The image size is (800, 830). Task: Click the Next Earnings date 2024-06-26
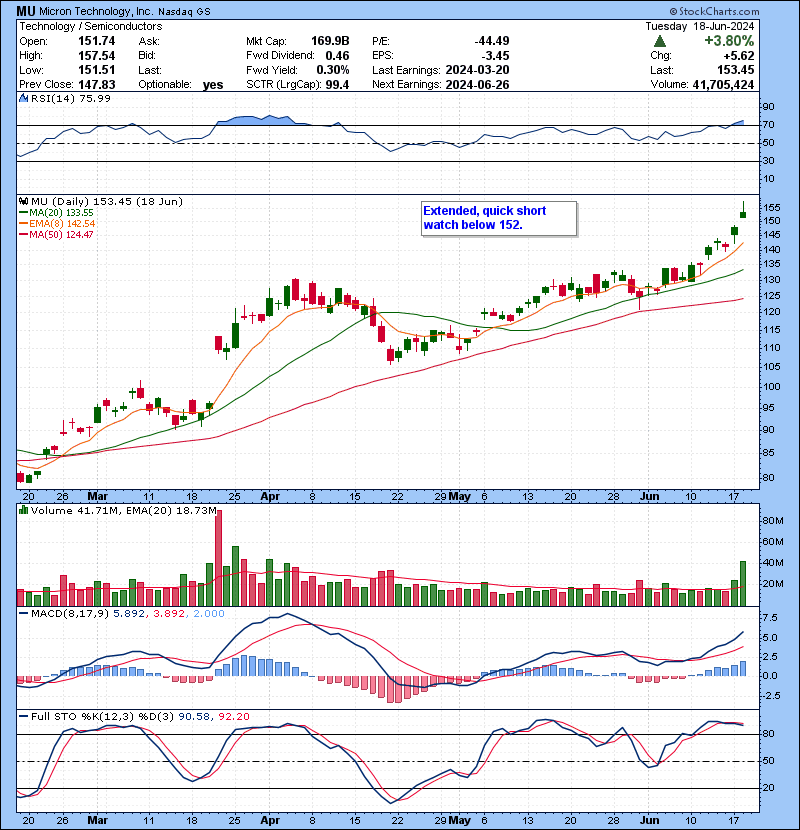[x=477, y=85]
